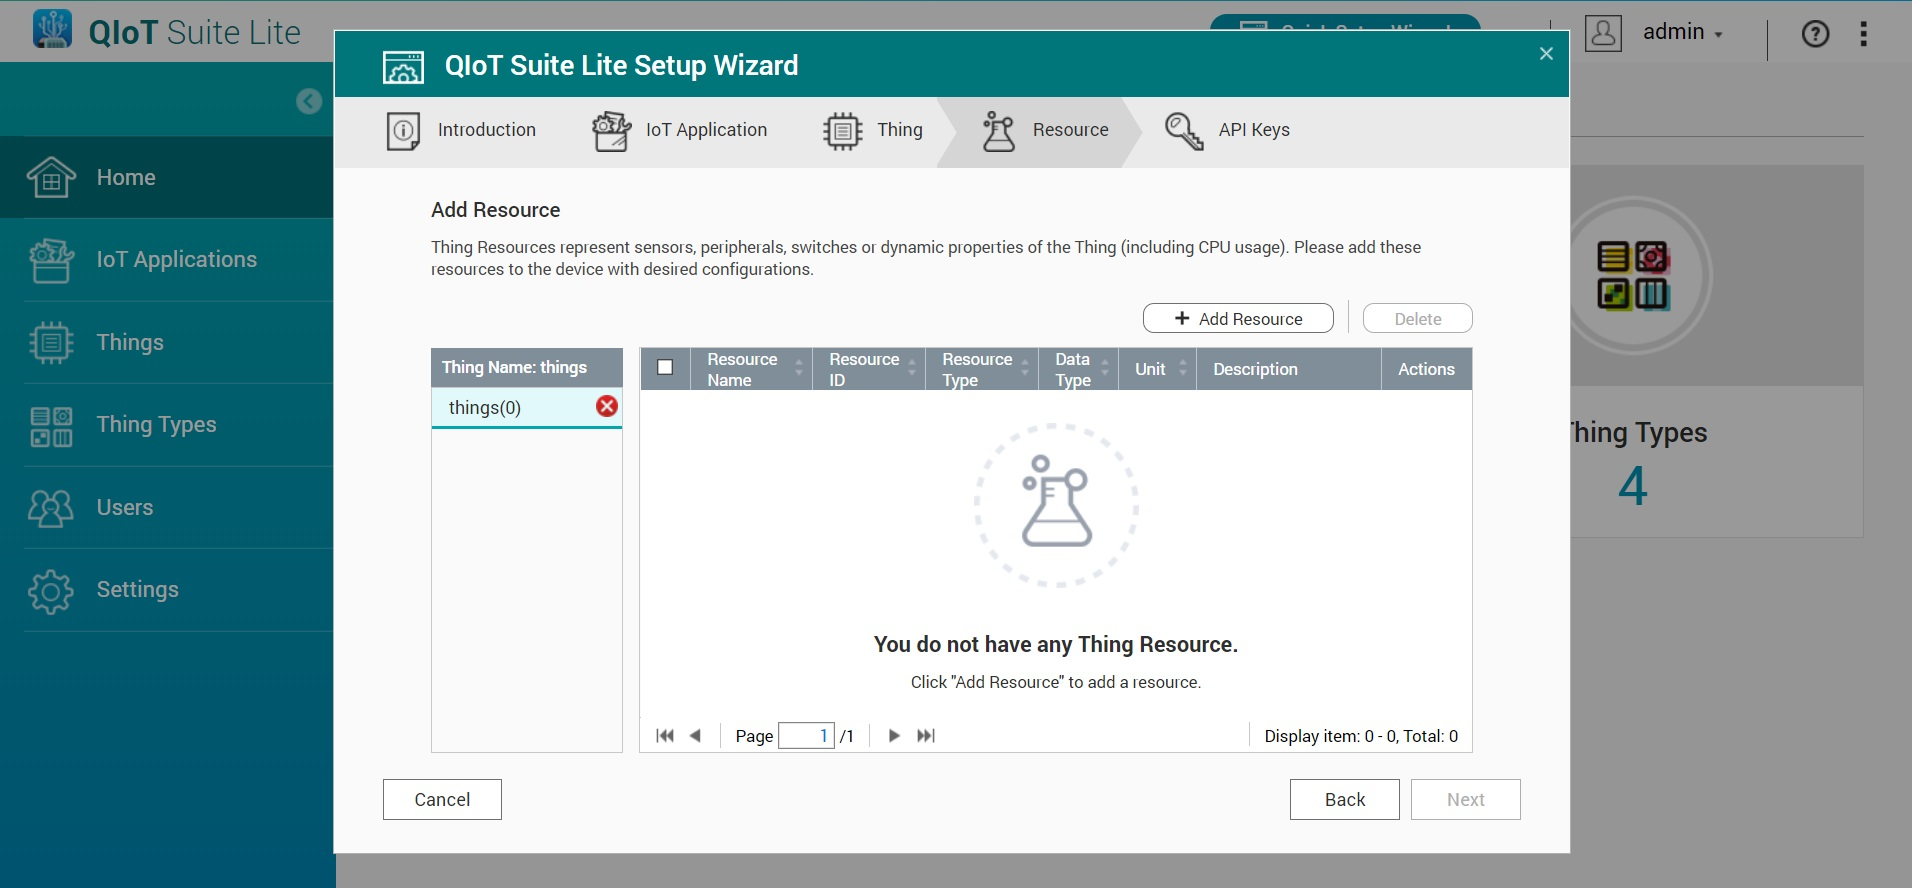Viewport: 1912px width, 888px height.
Task: Open Thing Types in the sidebar
Action: [x=156, y=425]
